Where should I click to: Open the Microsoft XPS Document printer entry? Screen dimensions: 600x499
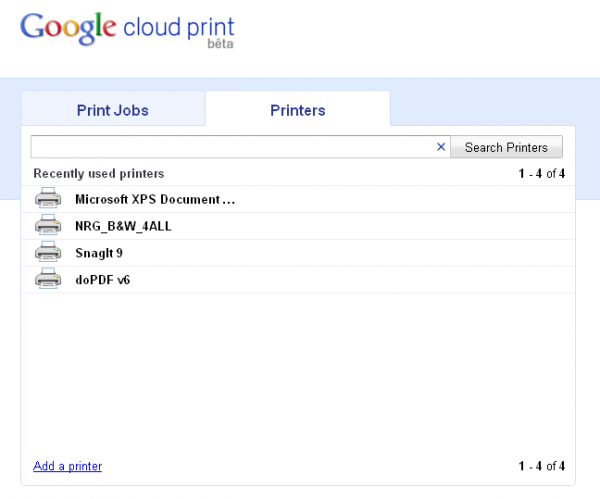pos(155,199)
